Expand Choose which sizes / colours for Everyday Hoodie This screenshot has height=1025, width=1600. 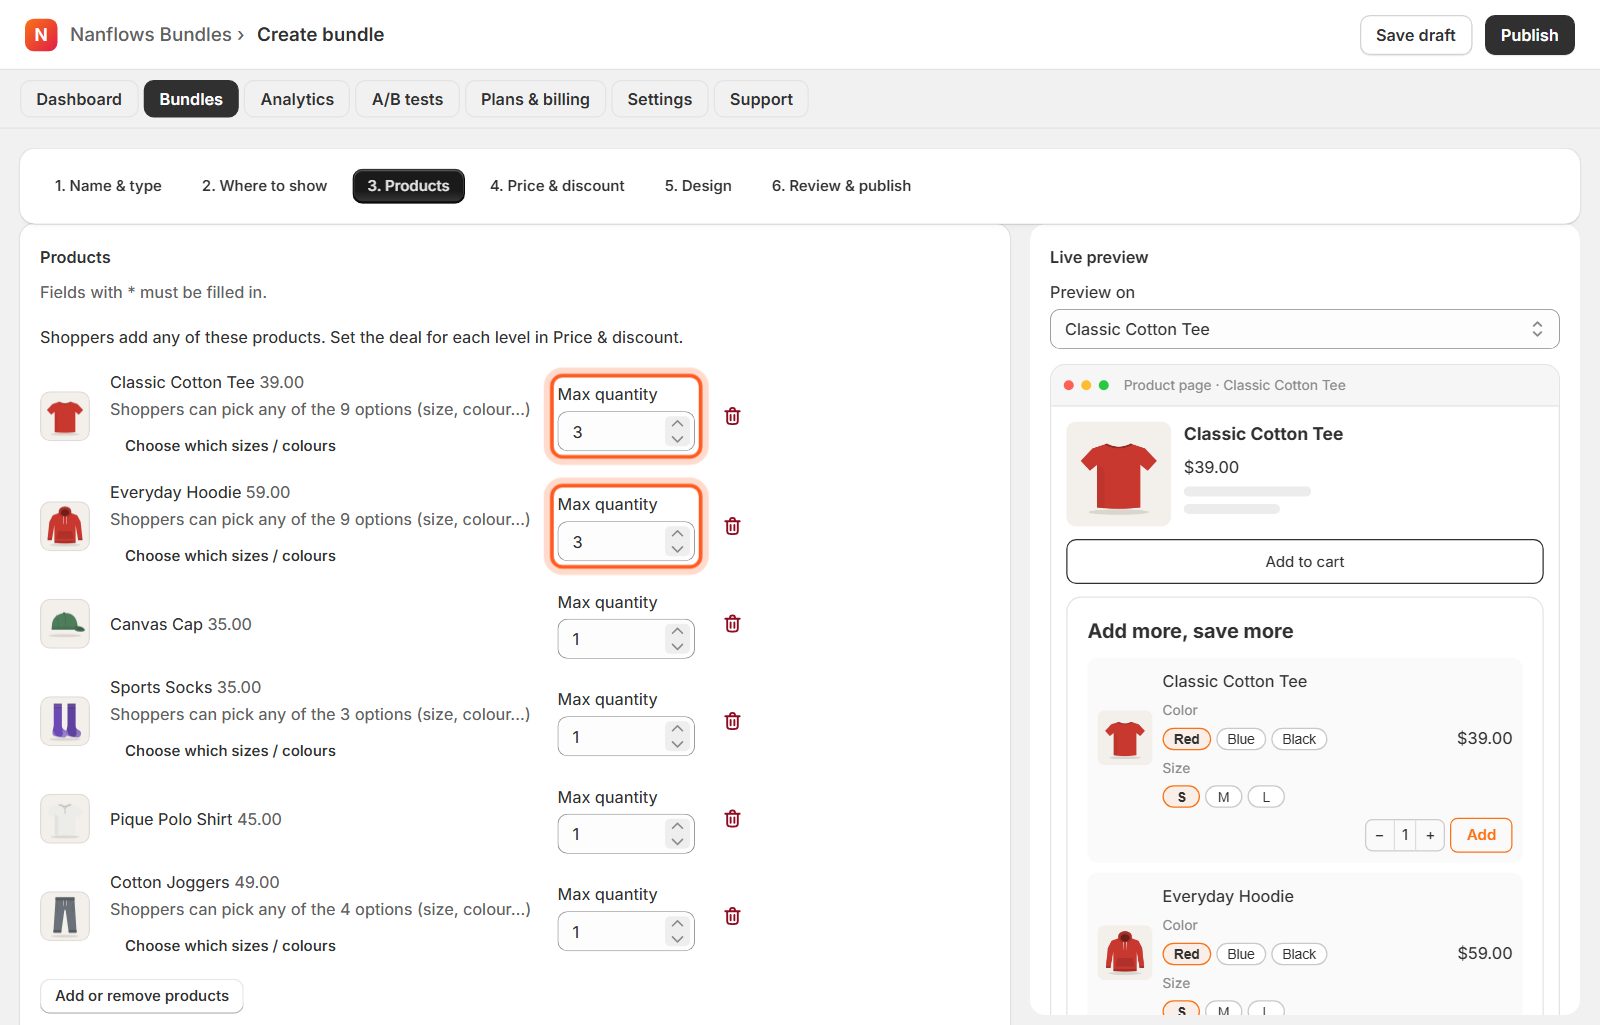230,556
